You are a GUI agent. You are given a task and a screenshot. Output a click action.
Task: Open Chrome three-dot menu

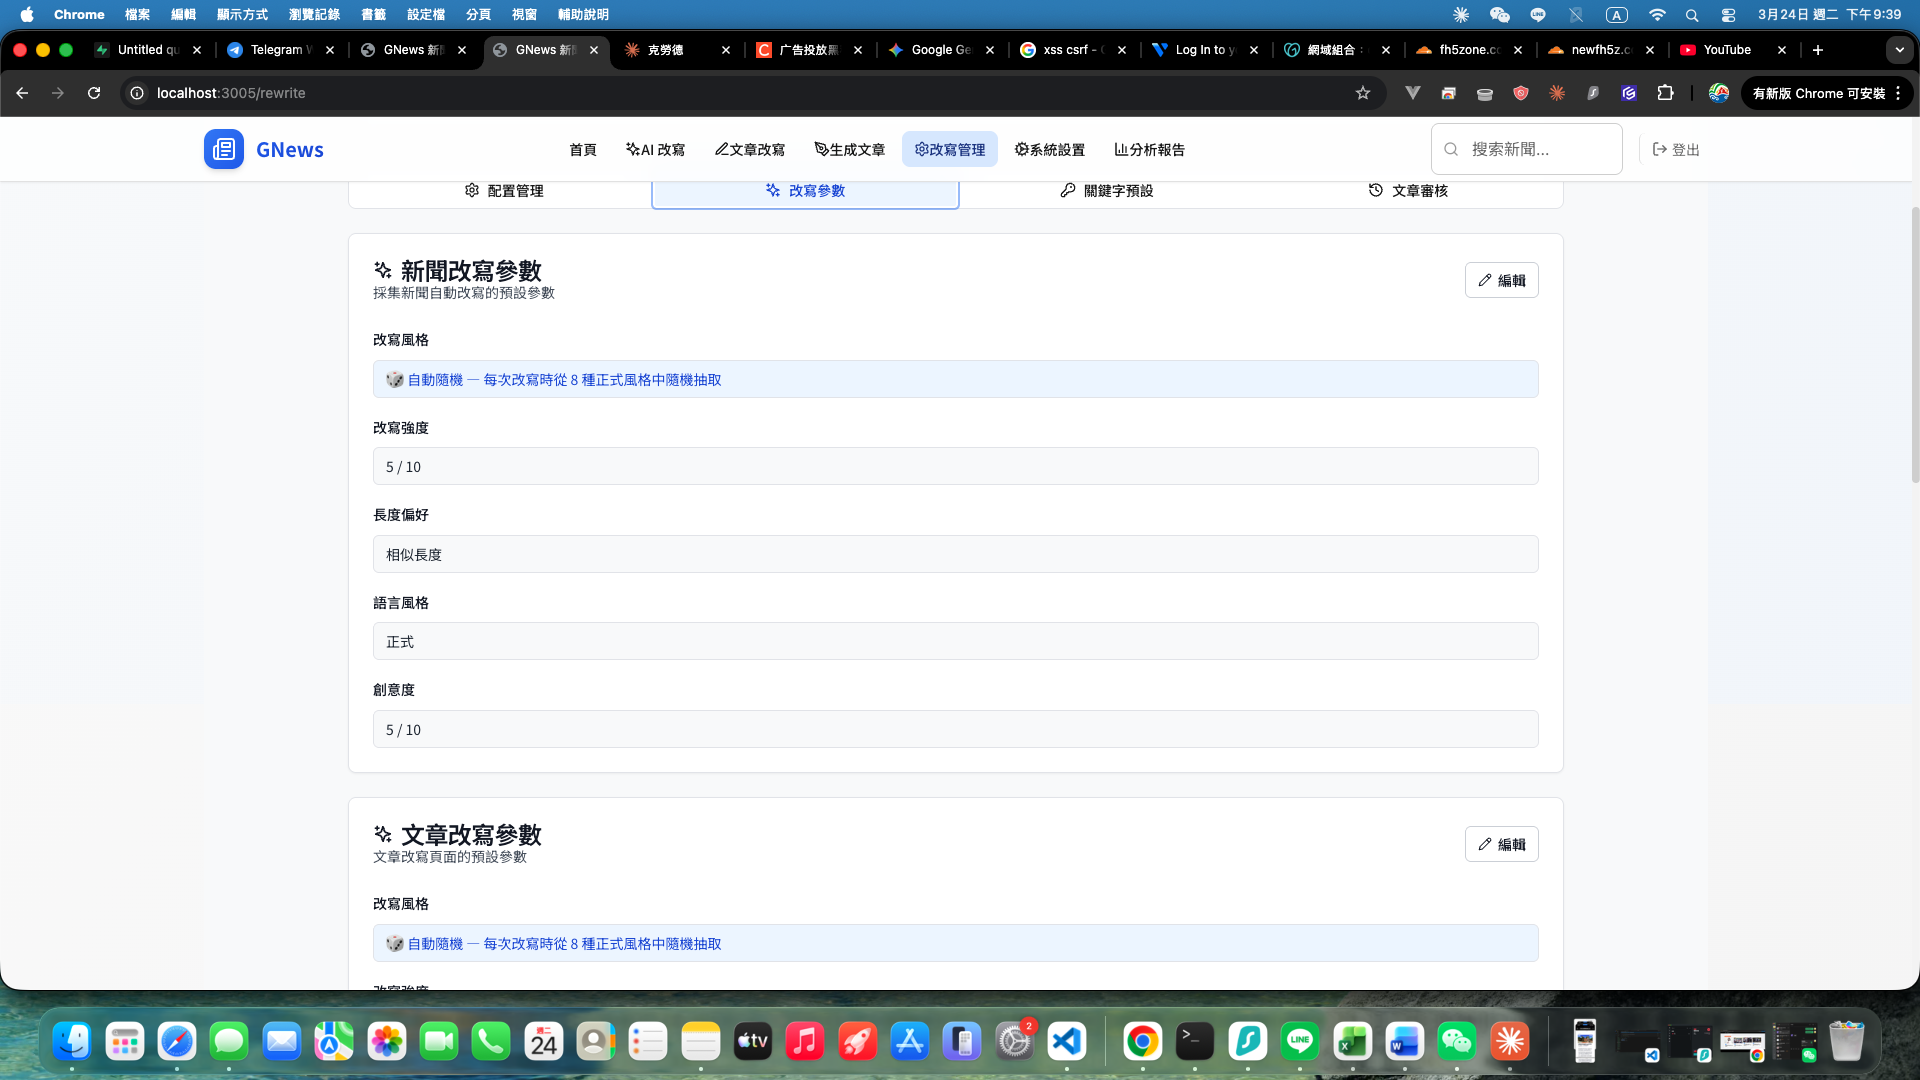(1898, 93)
